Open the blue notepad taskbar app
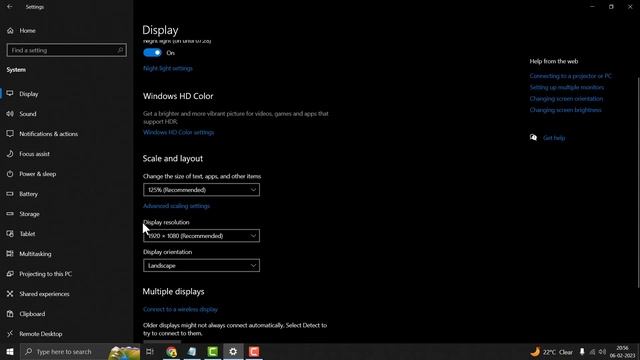Viewport: 640px width, 360px height. [x=192, y=351]
